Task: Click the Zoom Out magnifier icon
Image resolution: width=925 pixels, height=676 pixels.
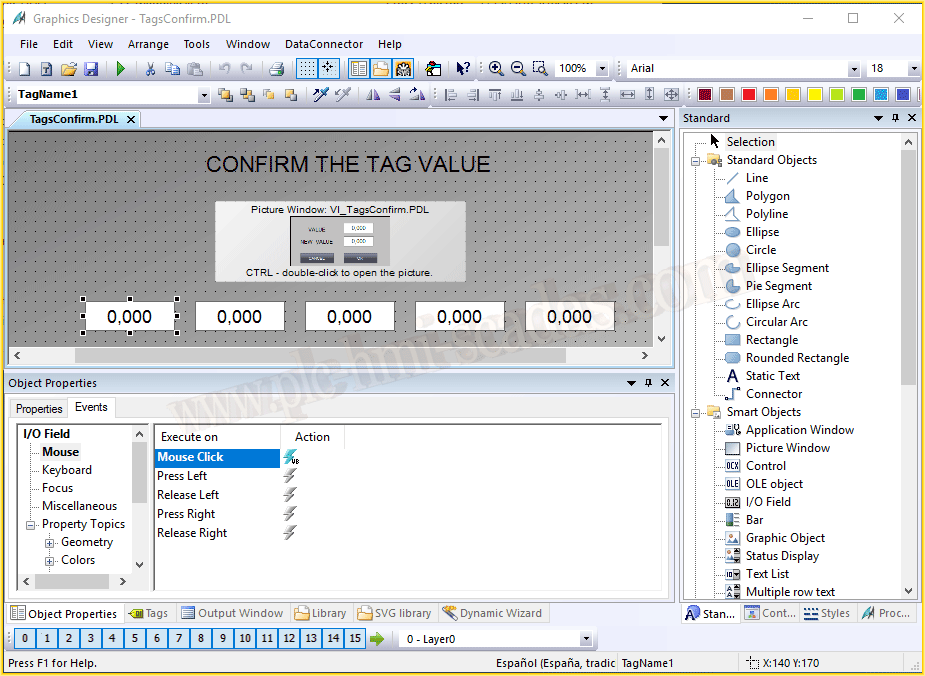Action: point(518,69)
